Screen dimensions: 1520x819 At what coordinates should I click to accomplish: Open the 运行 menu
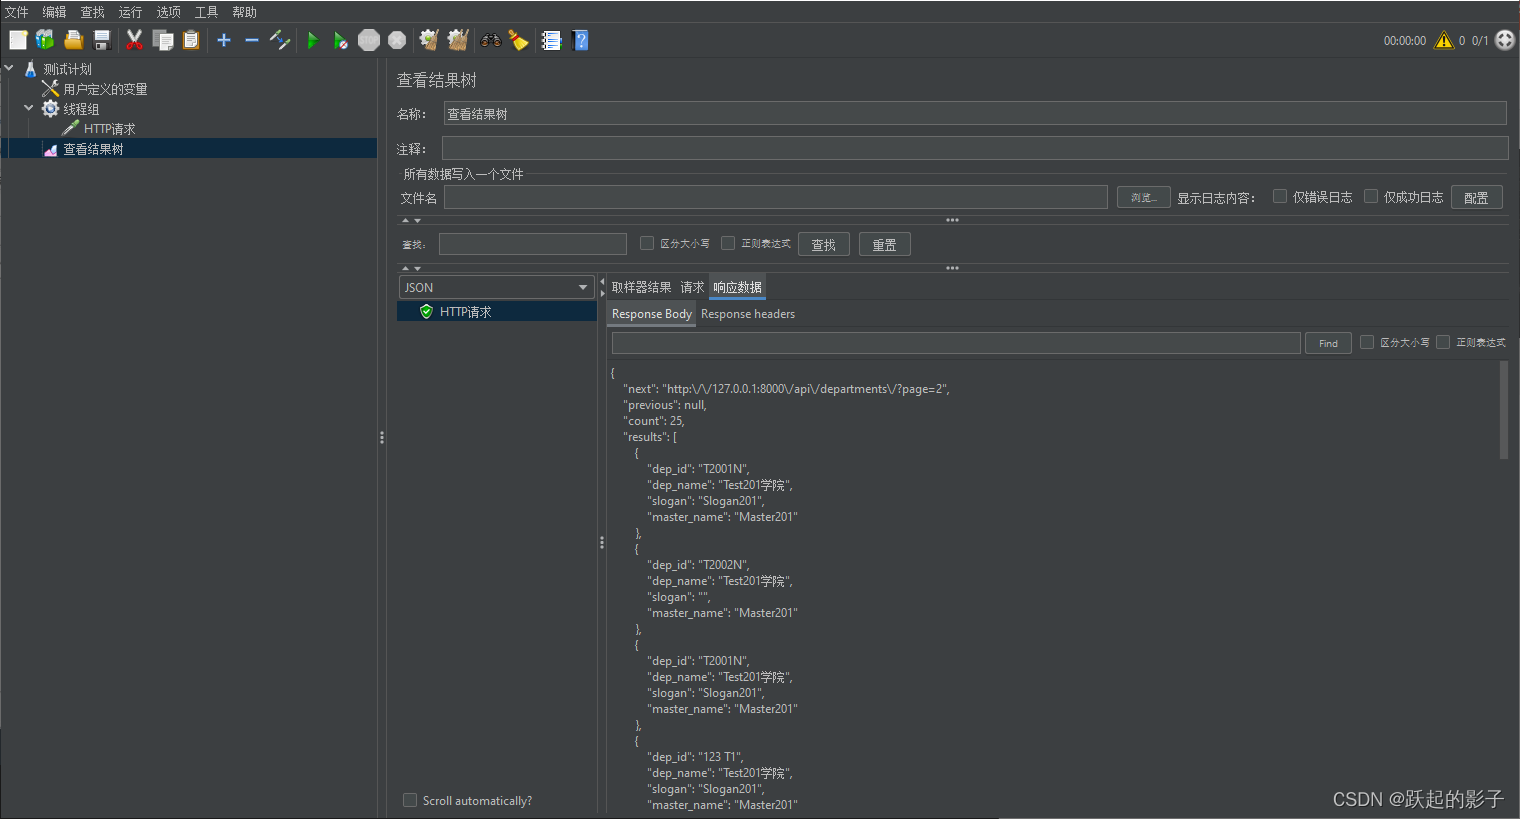click(130, 12)
